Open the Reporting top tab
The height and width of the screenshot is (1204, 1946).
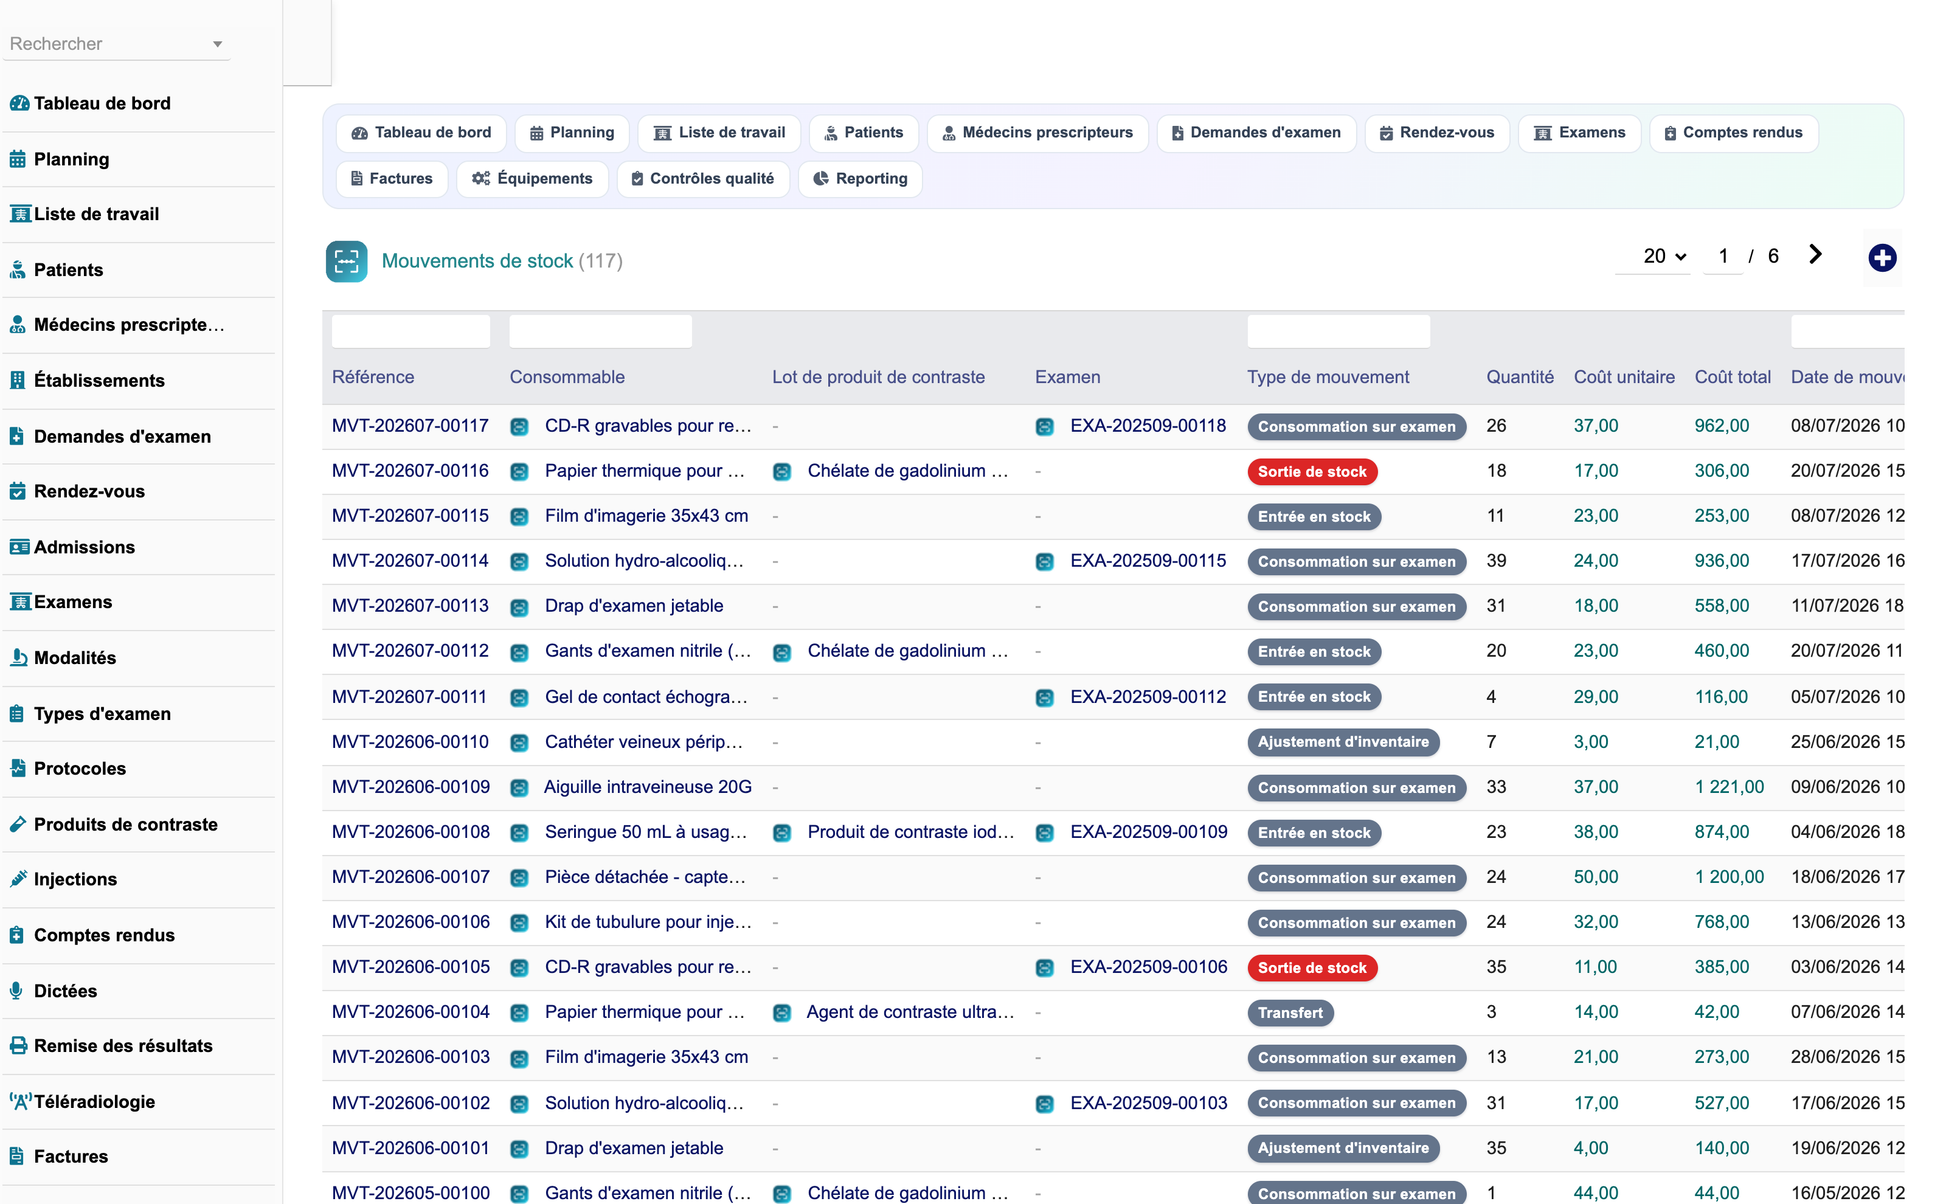pos(860,179)
